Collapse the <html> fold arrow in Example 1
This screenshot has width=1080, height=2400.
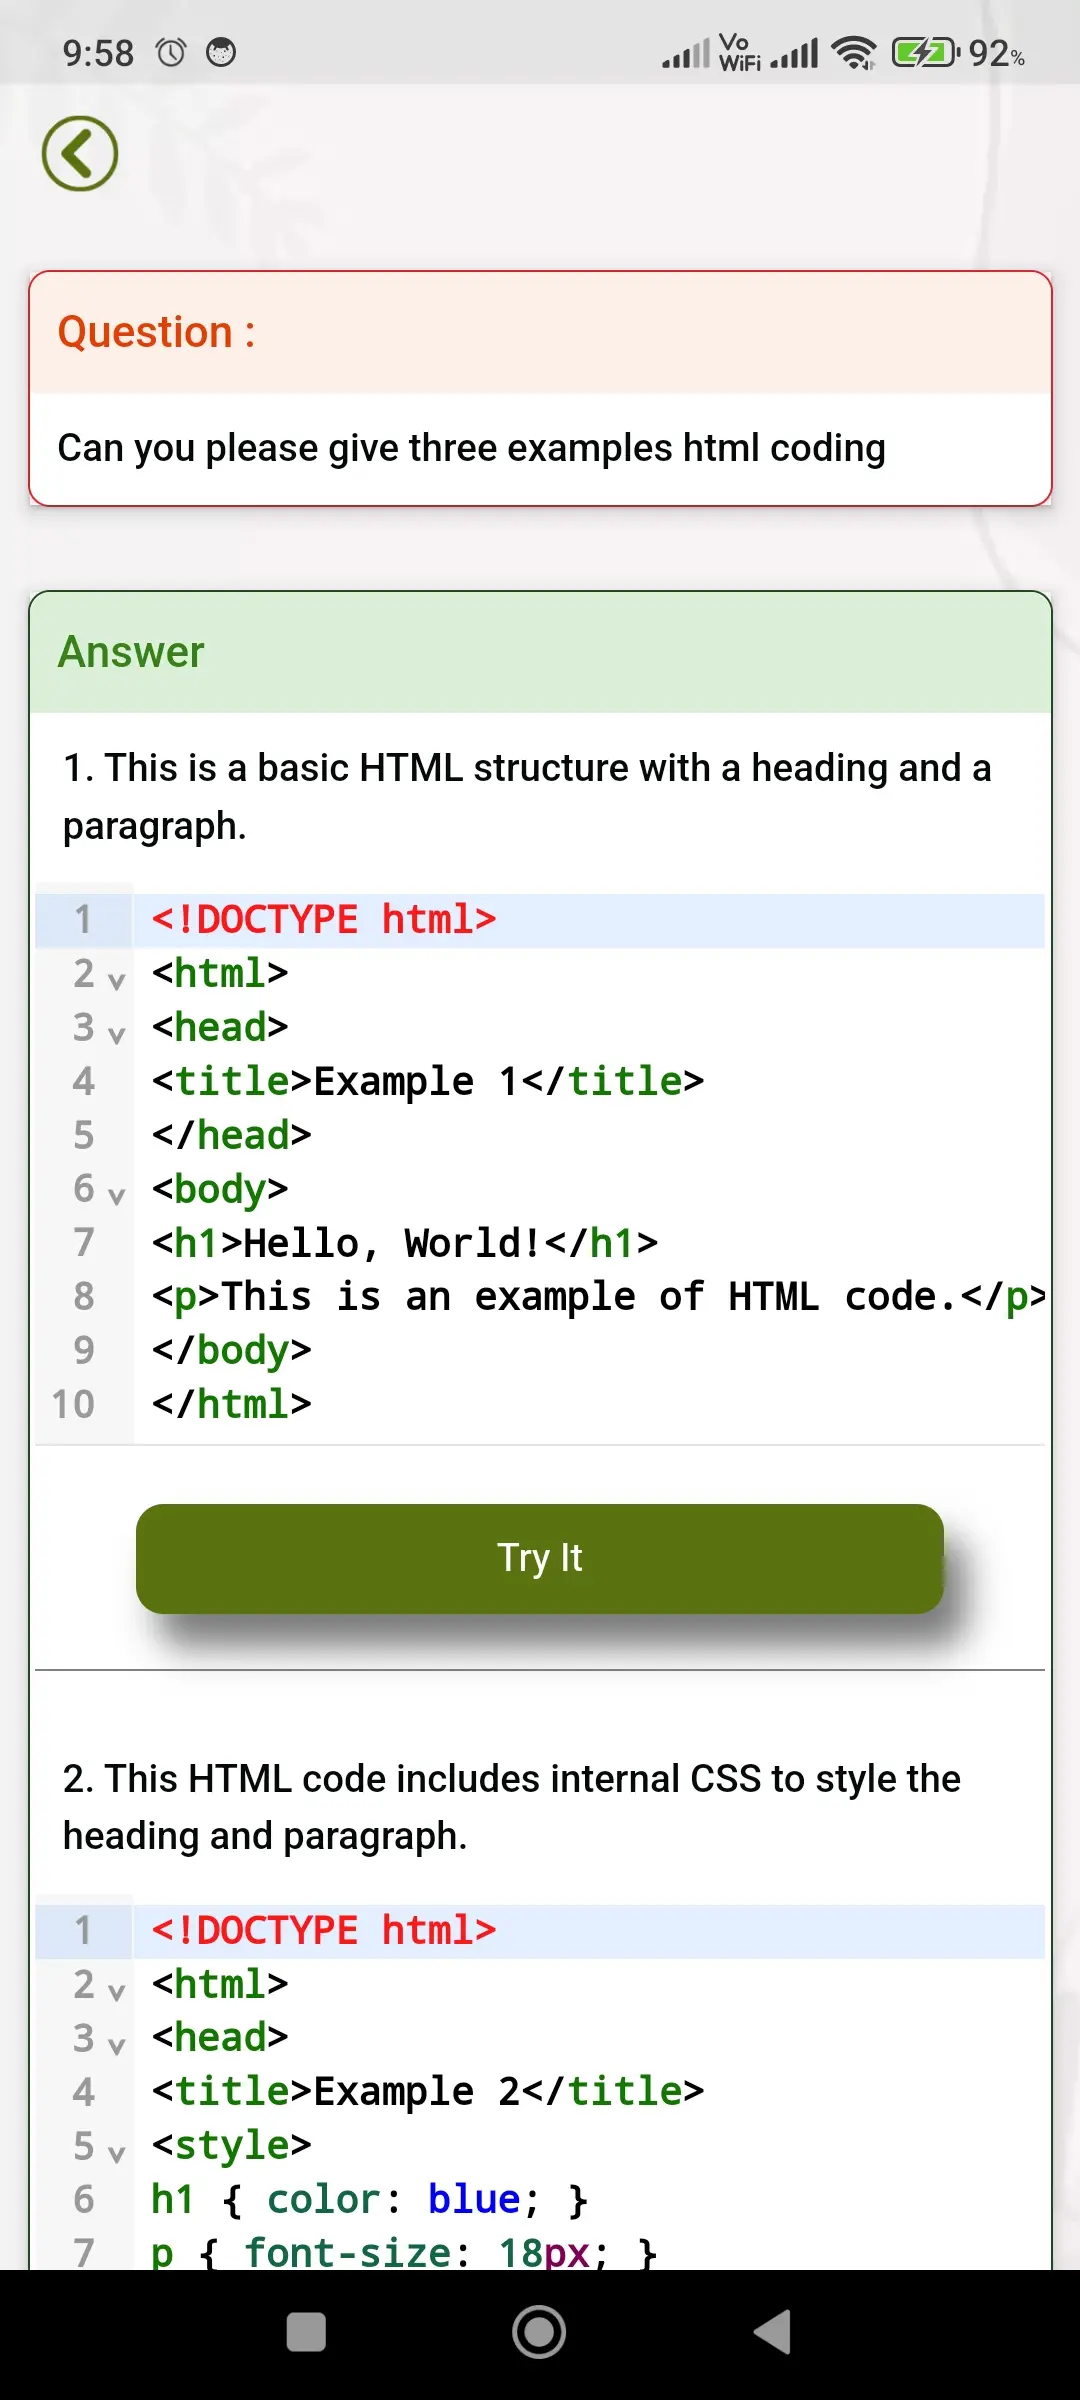tap(116, 981)
